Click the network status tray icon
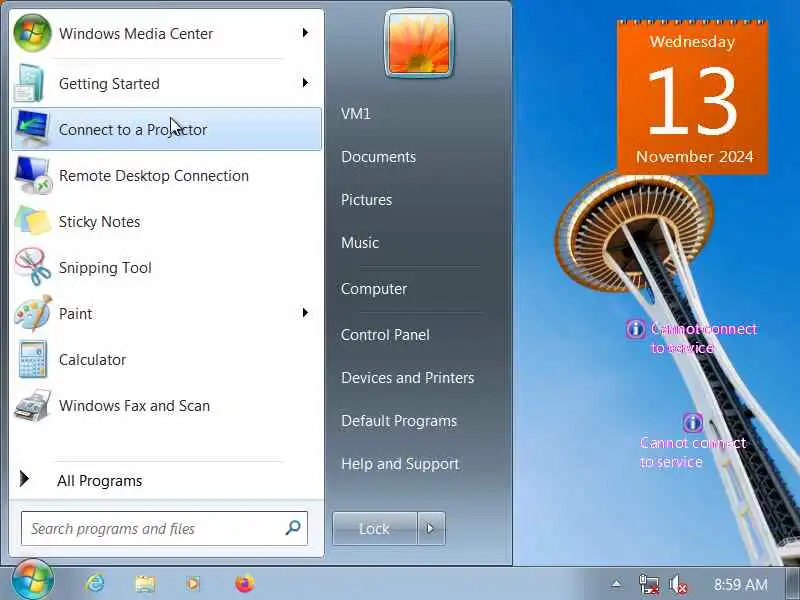The height and width of the screenshot is (600, 800). click(x=648, y=584)
